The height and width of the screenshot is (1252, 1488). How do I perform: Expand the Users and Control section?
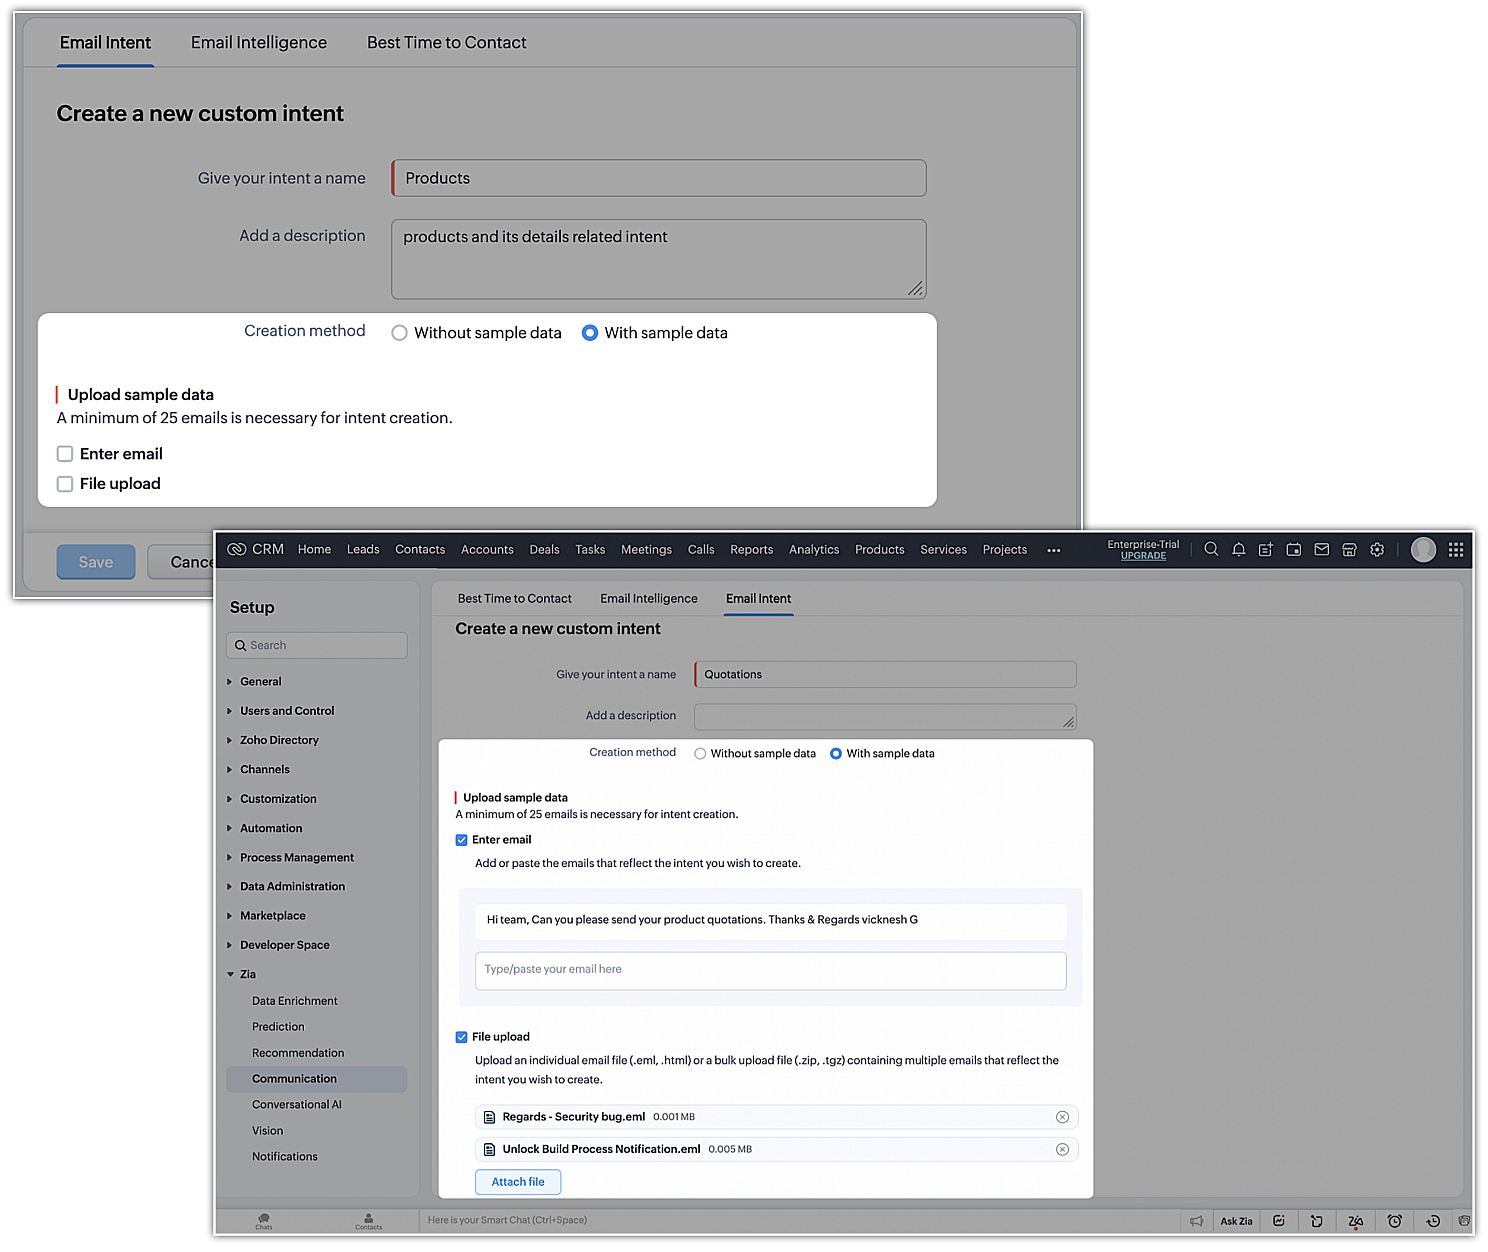tap(286, 711)
